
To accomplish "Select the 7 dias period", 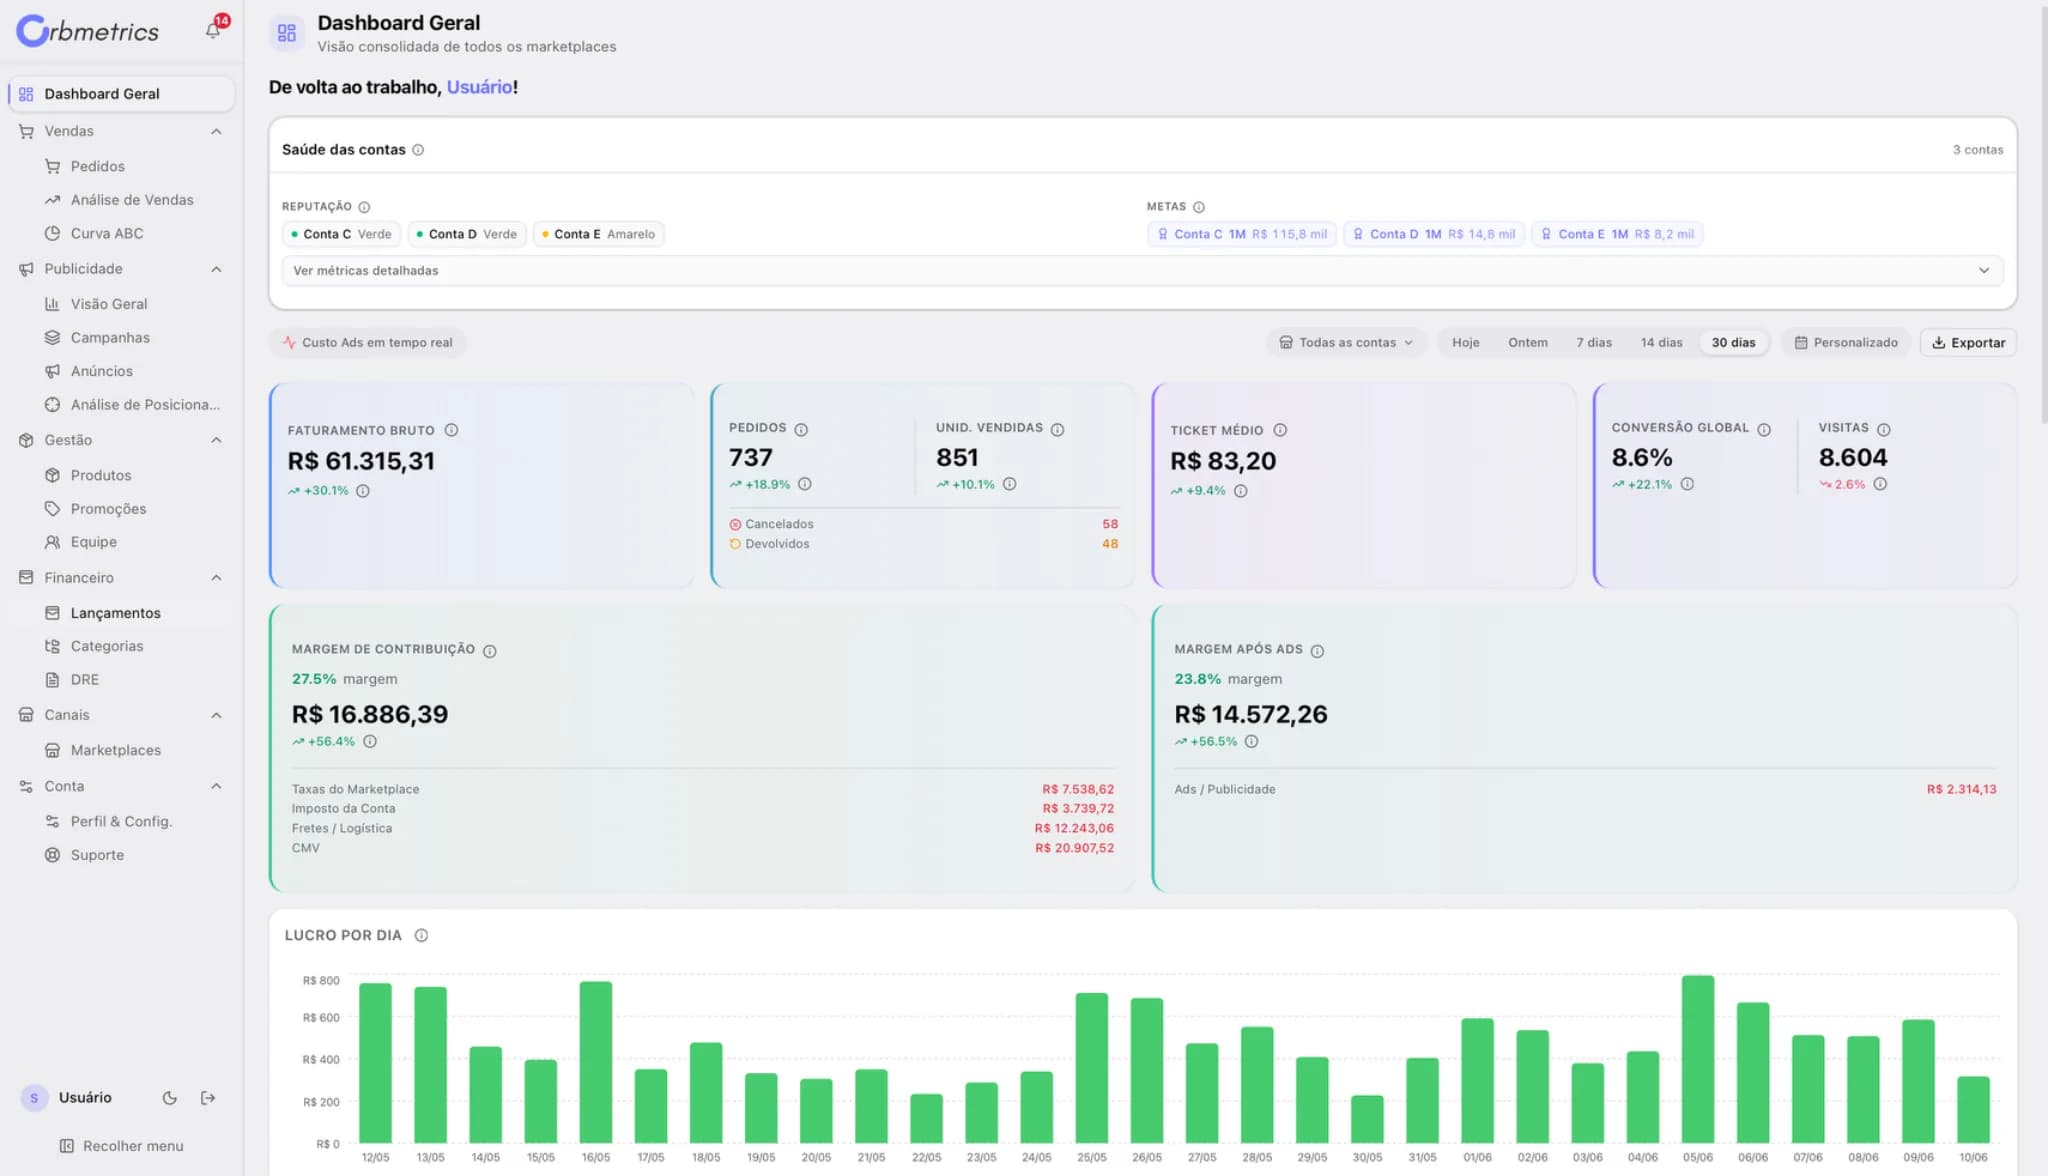I will tap(1594, 343).
